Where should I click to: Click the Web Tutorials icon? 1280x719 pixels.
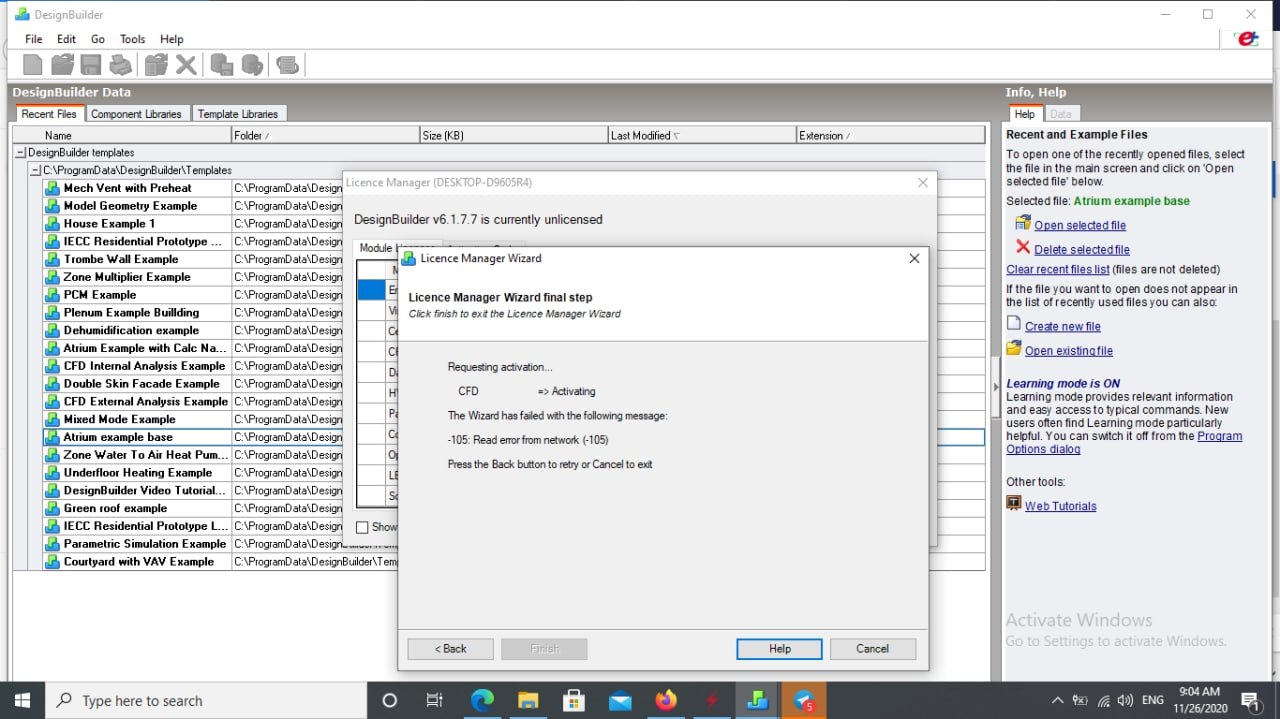[x=1014, y=504]
